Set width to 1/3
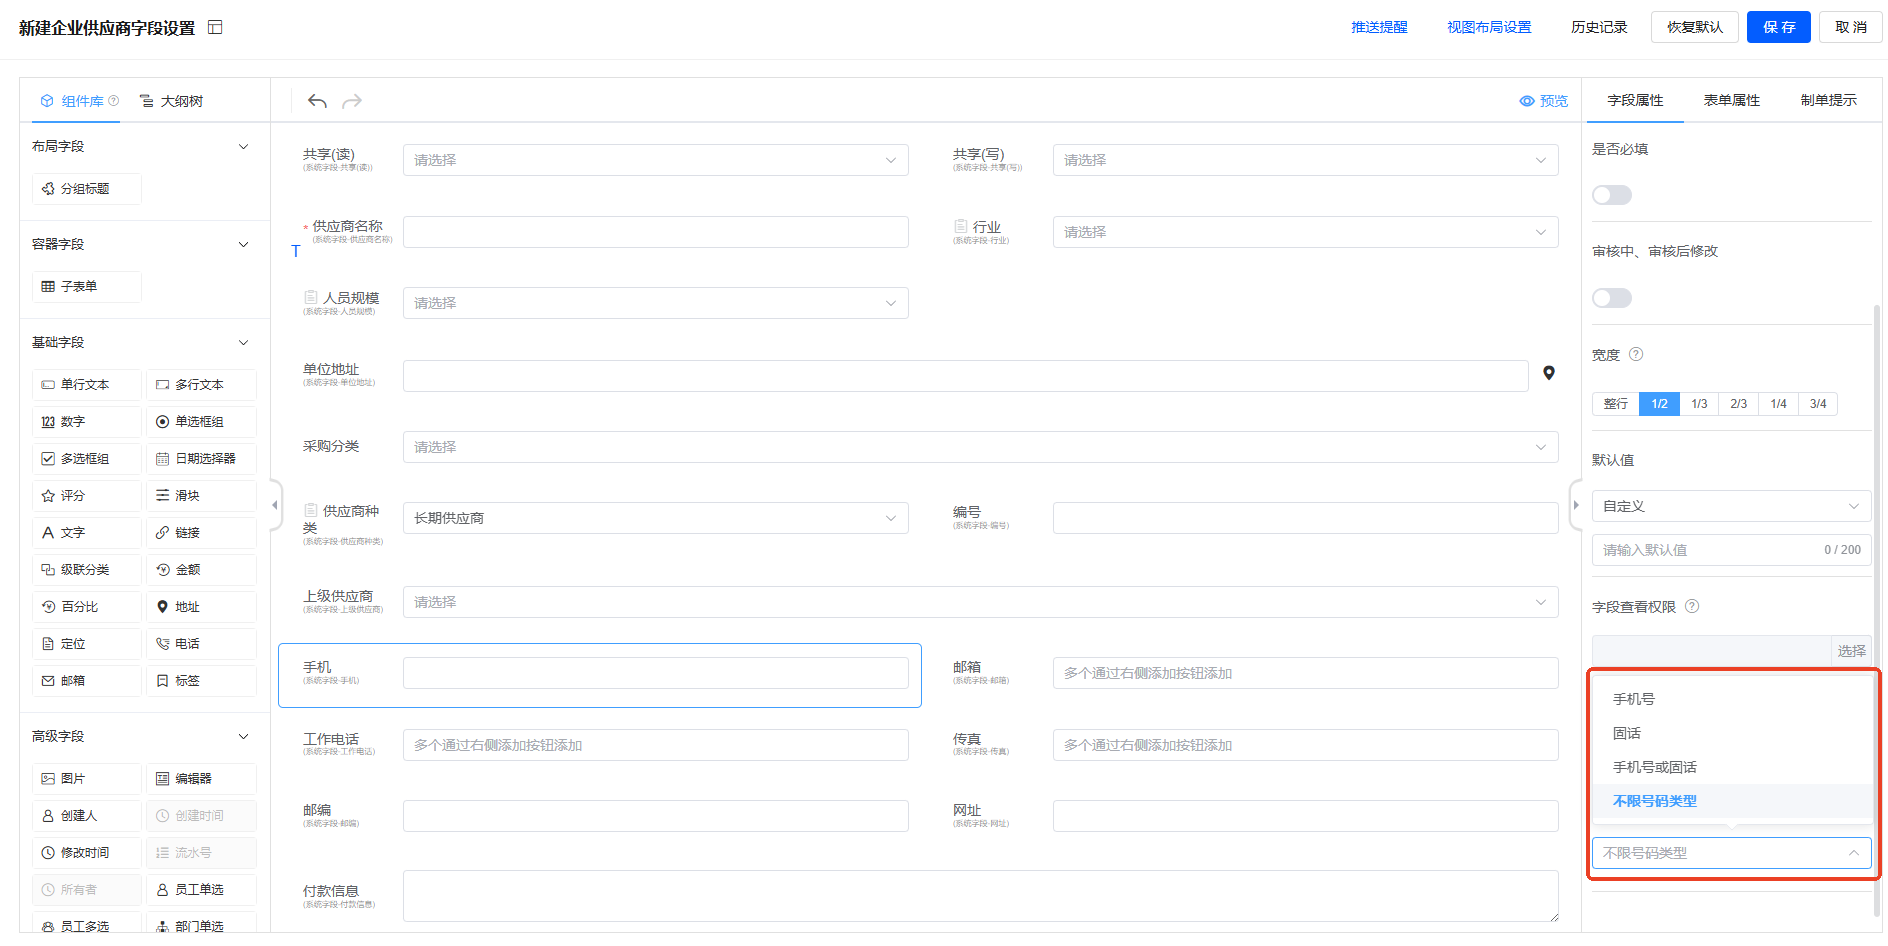The width and height of the screenshot is (1888, 946). (x=1699, y=404)
